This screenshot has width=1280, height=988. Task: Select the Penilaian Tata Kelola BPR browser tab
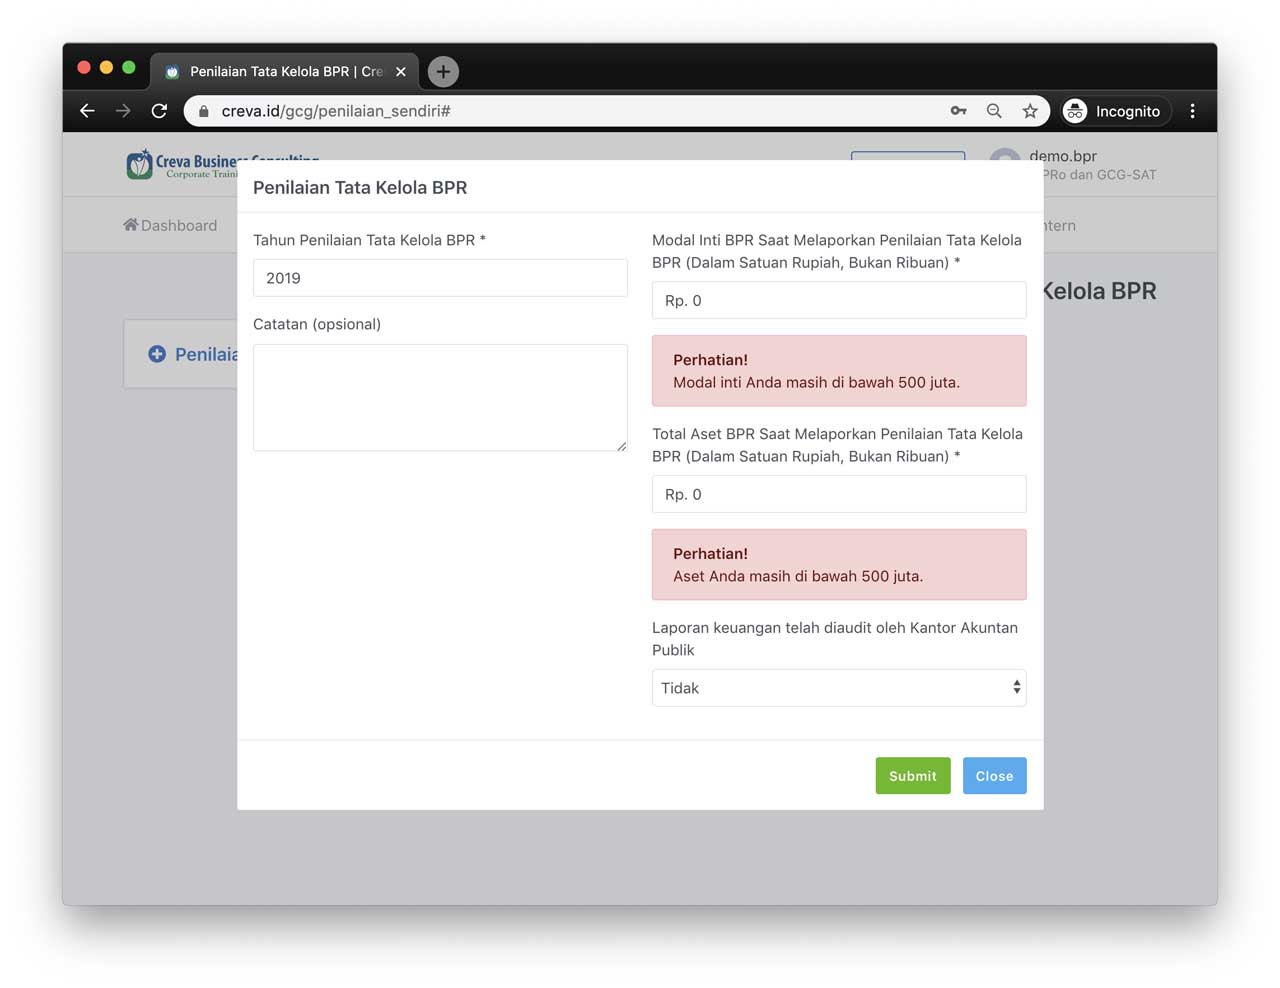285,72
